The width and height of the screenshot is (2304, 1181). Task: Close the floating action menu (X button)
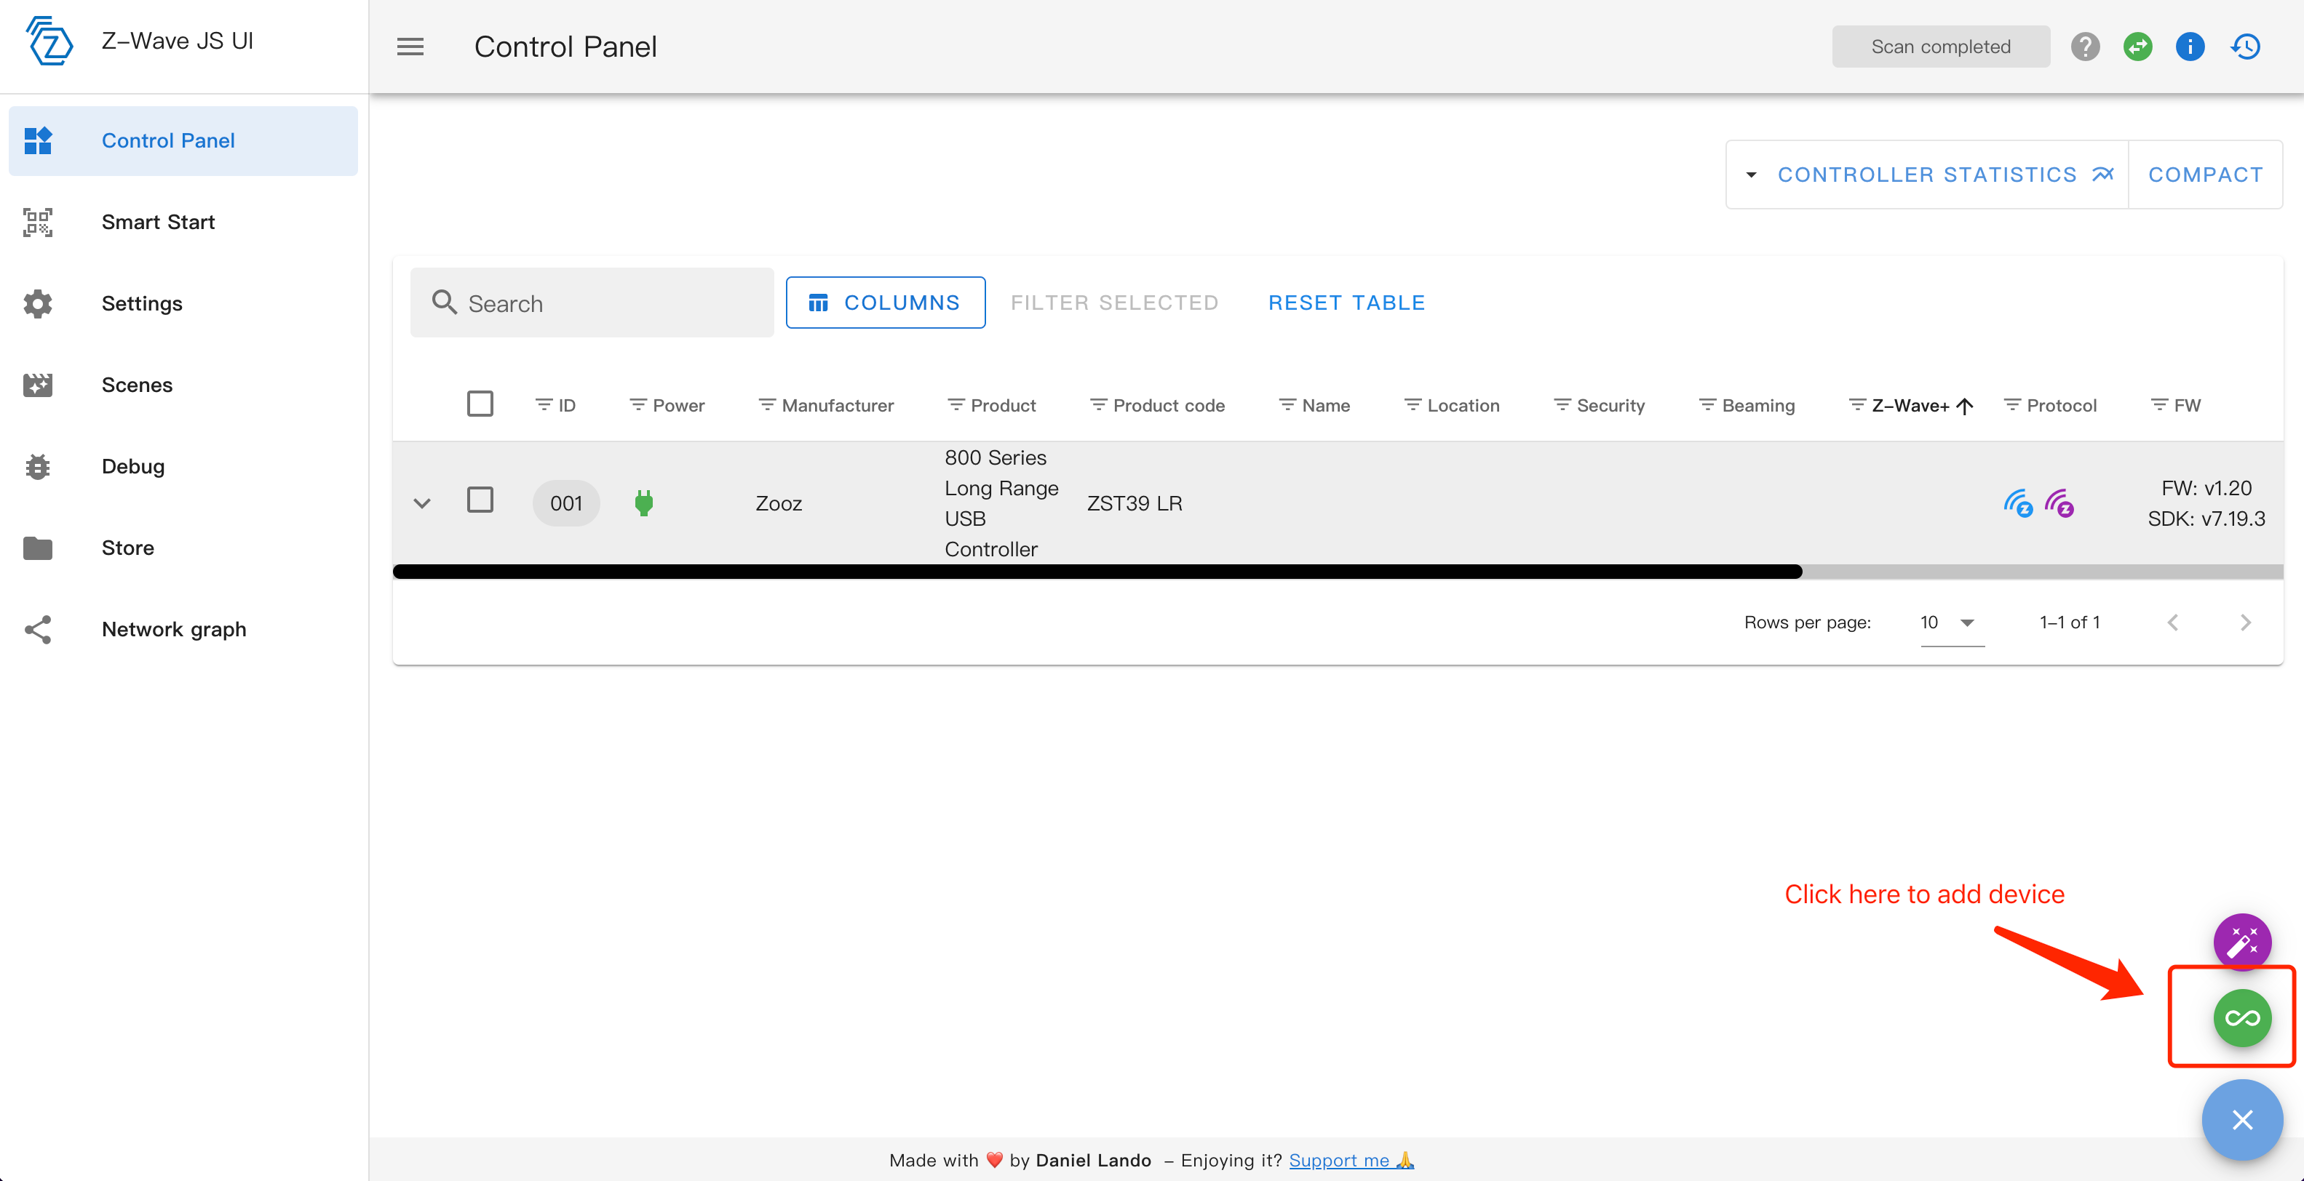coord(2242,1120)
